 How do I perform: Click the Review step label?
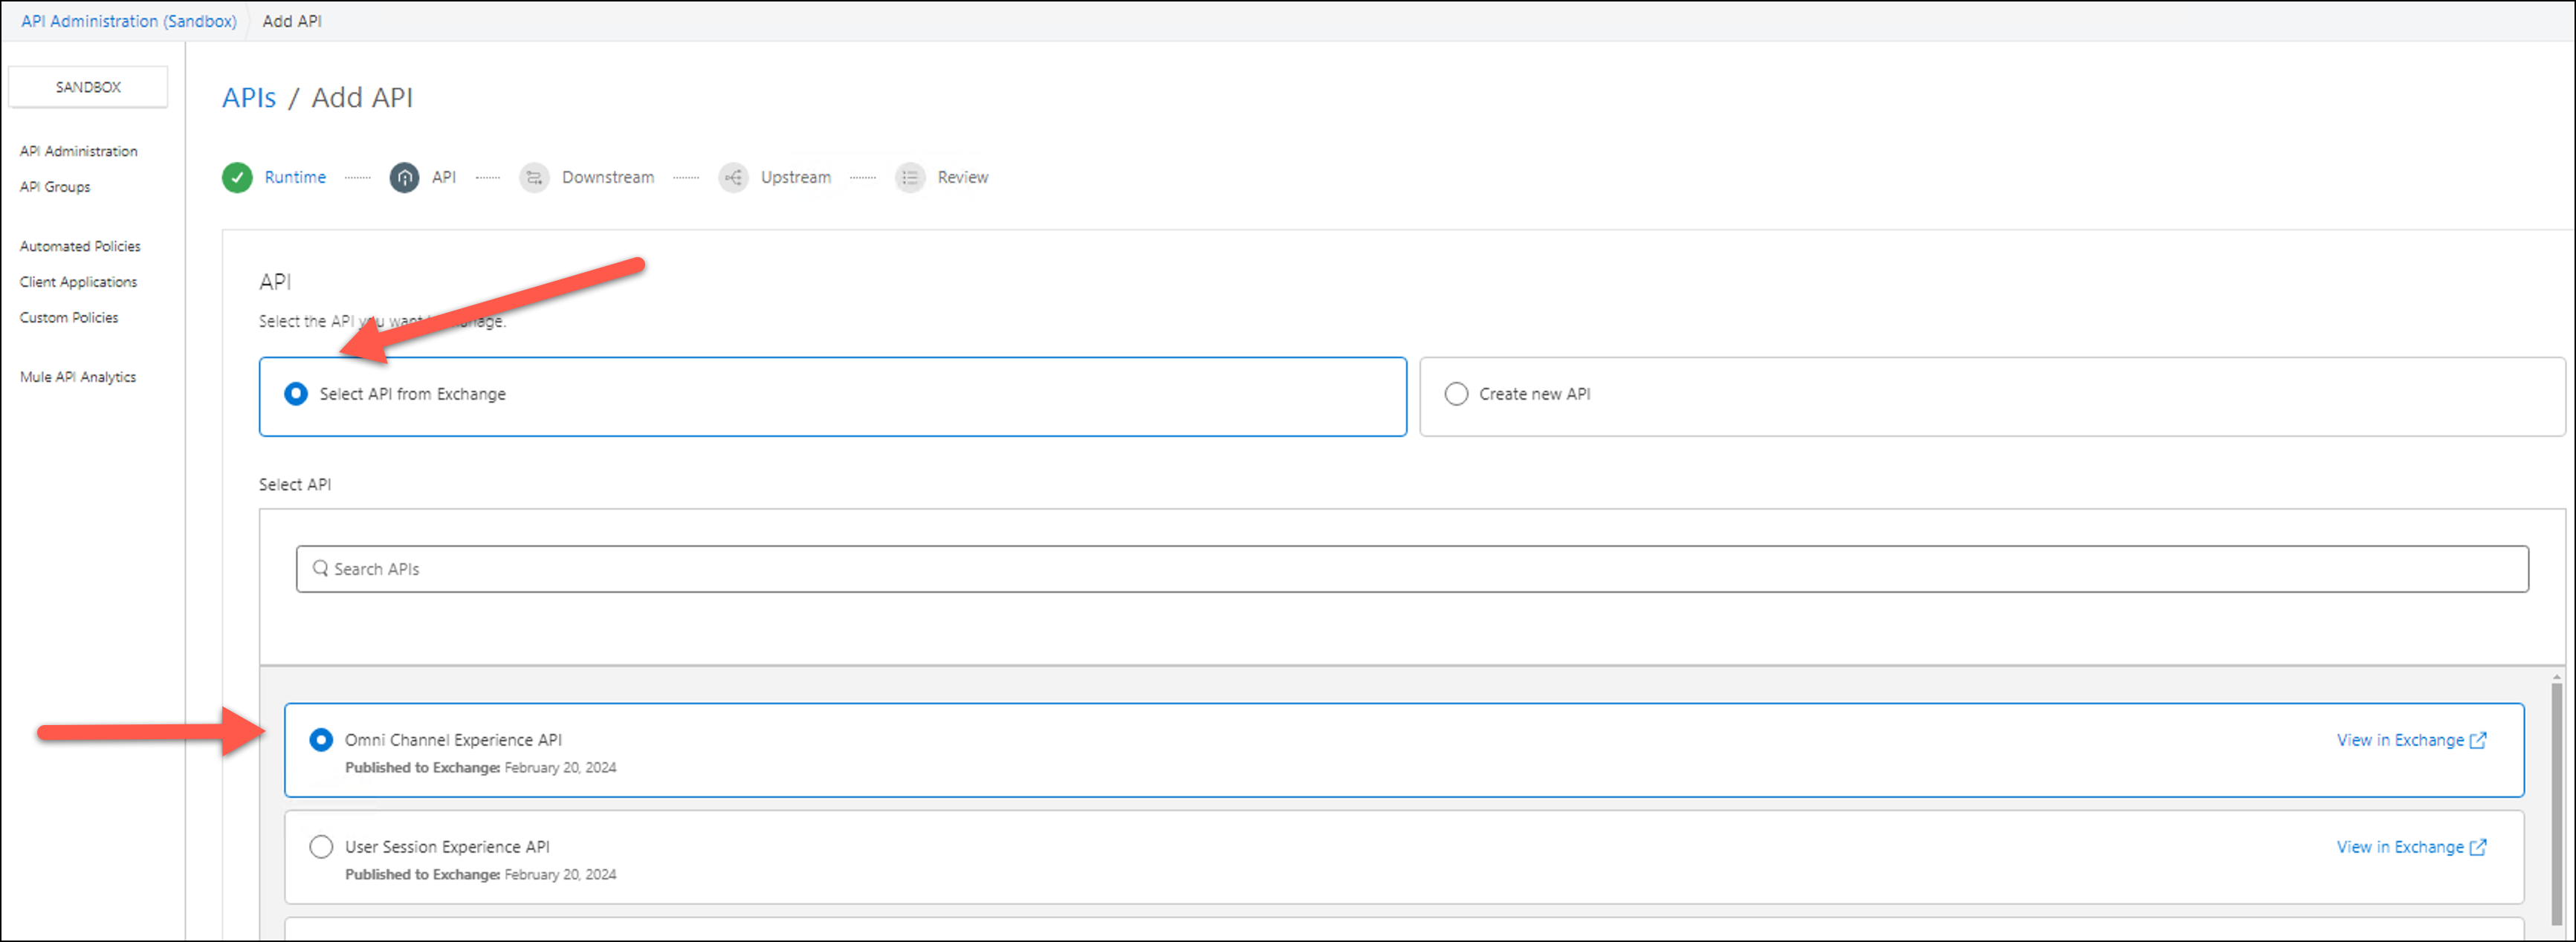coord(963,177)
